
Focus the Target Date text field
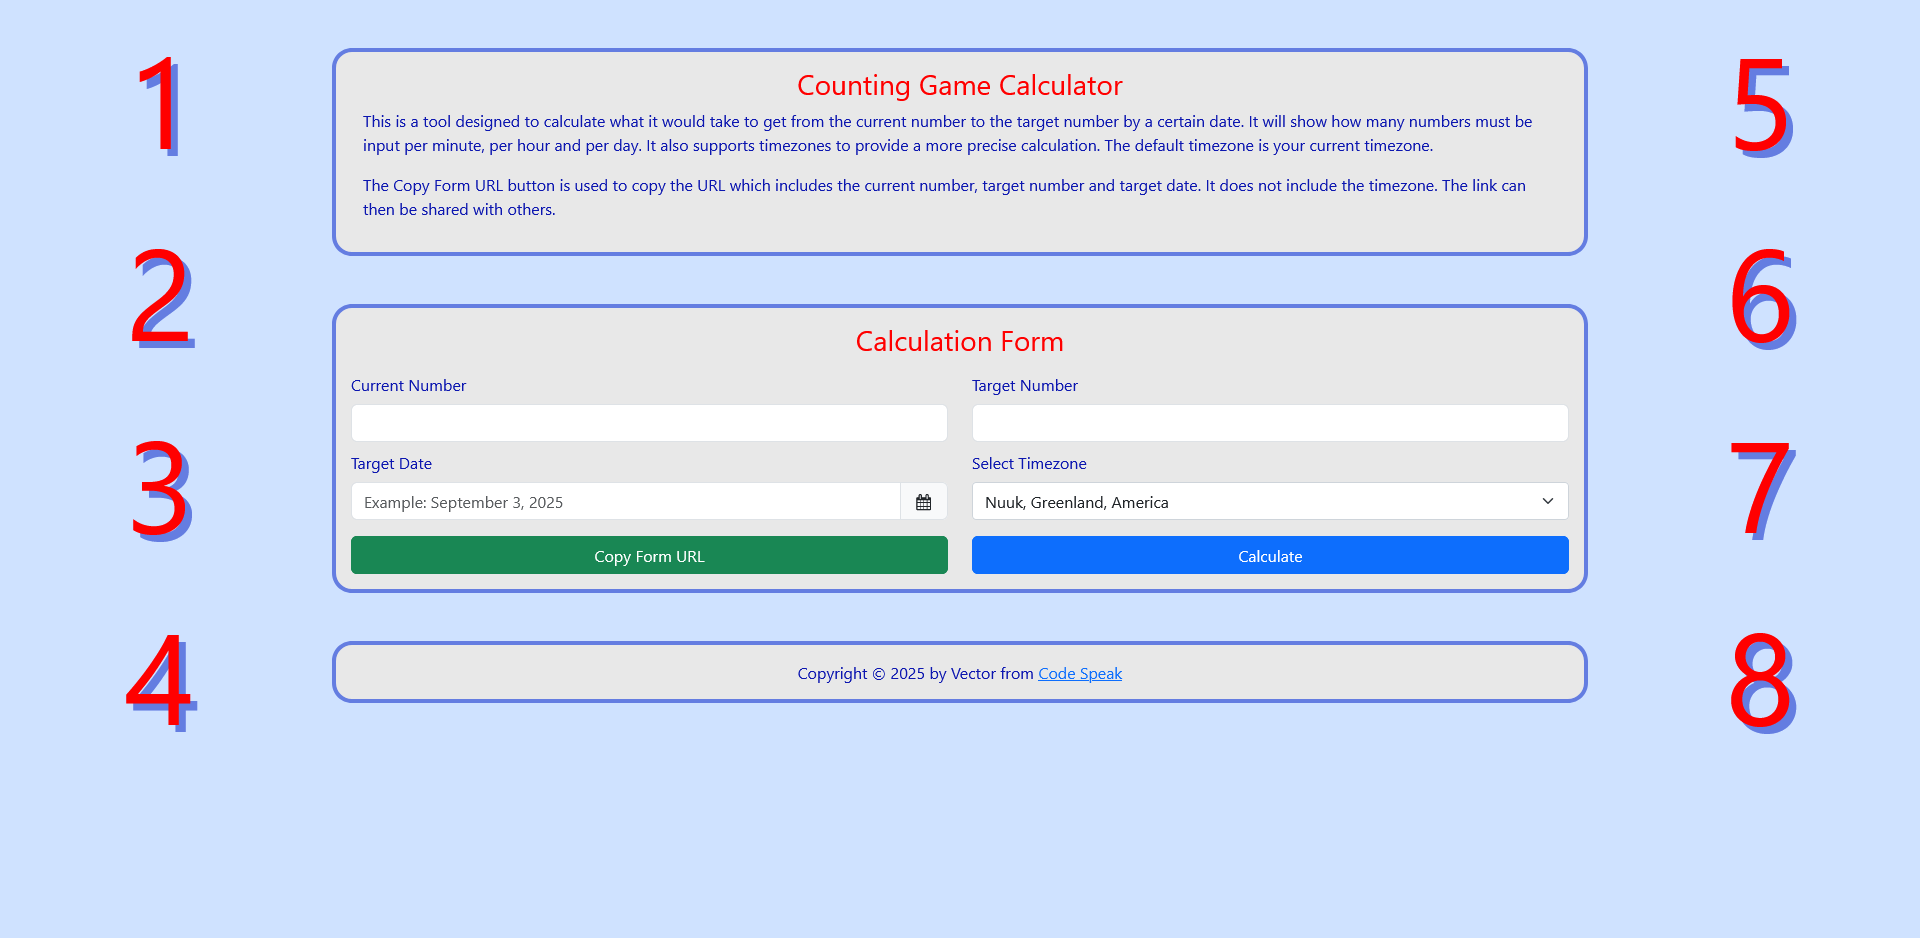625,502
